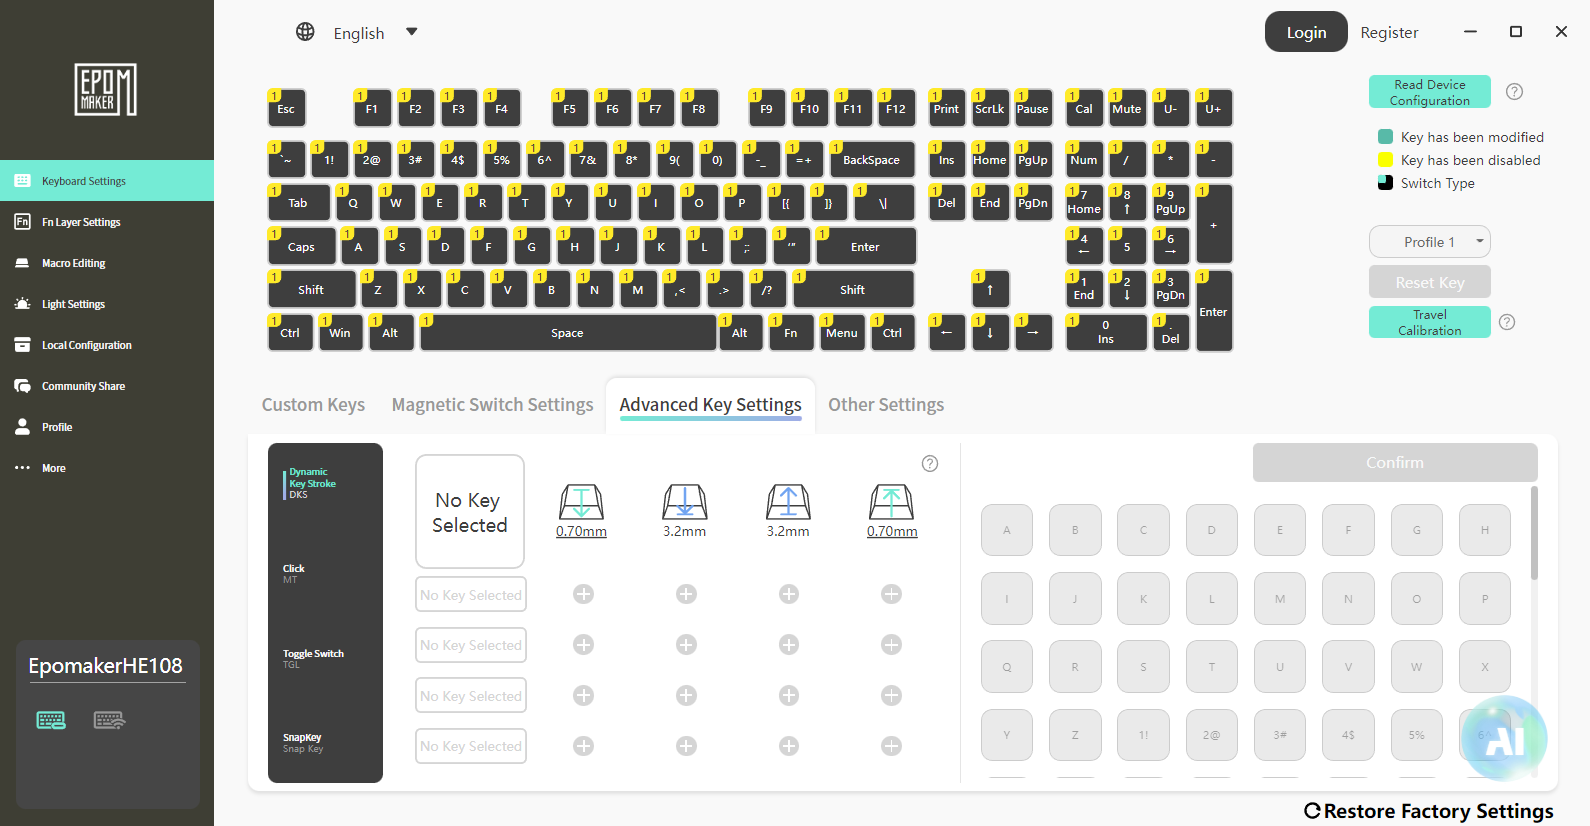Expand the English language dropdown
This screenshot has width=1590, height=826.
(411, 32)
